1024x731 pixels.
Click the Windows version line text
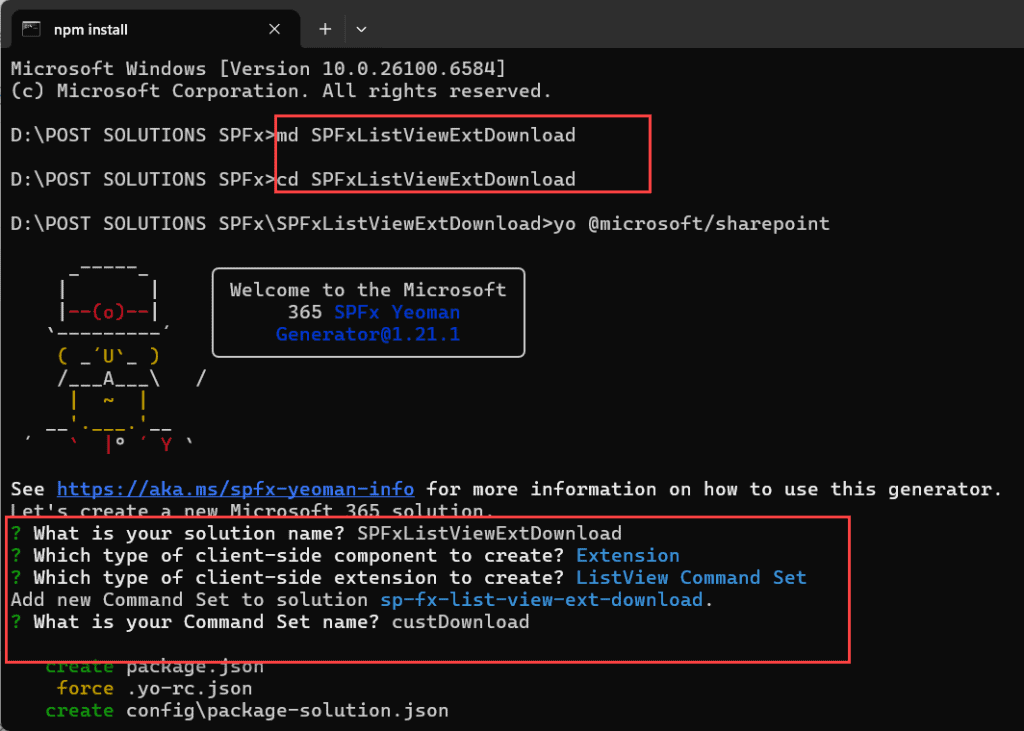[x=259, y=69]
